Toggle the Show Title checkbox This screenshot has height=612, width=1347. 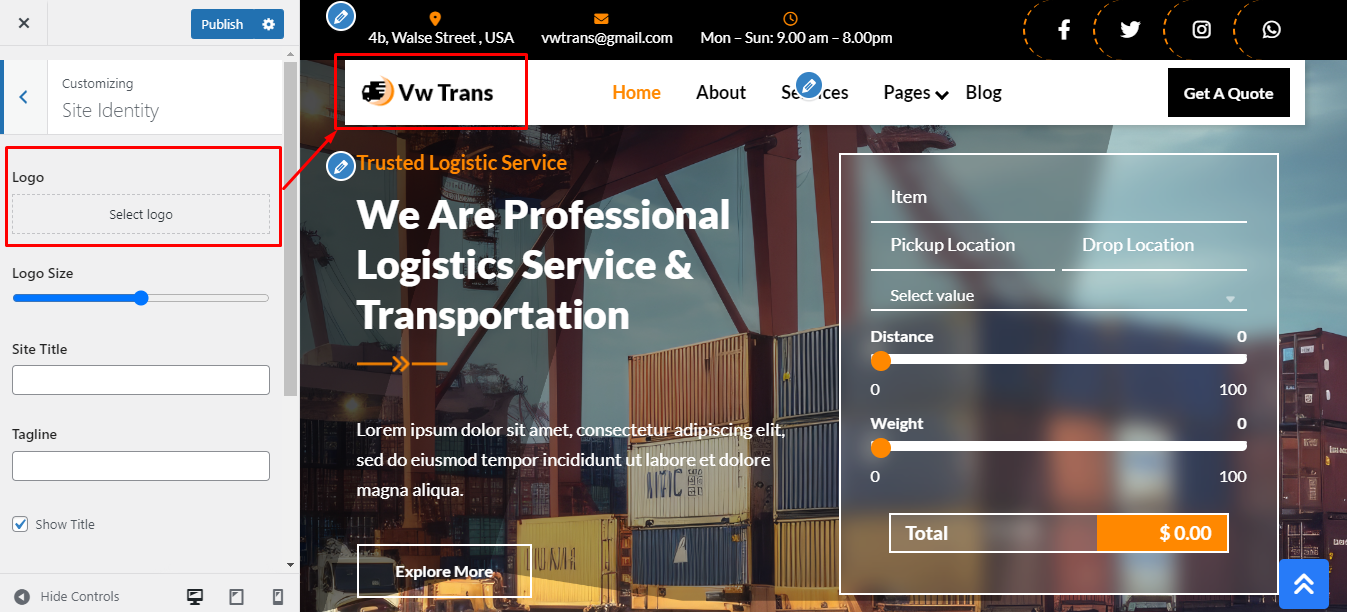coord(20,524)
